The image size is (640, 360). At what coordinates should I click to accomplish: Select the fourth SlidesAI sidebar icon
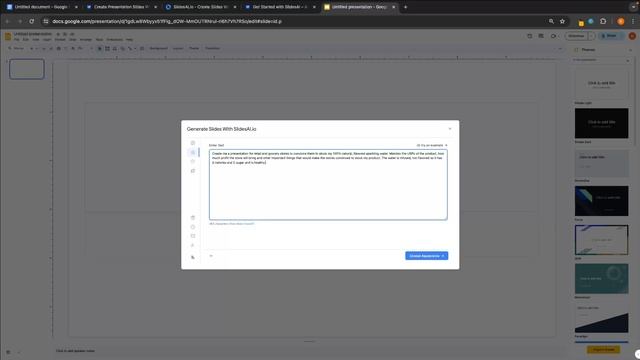tap(193, 171)
